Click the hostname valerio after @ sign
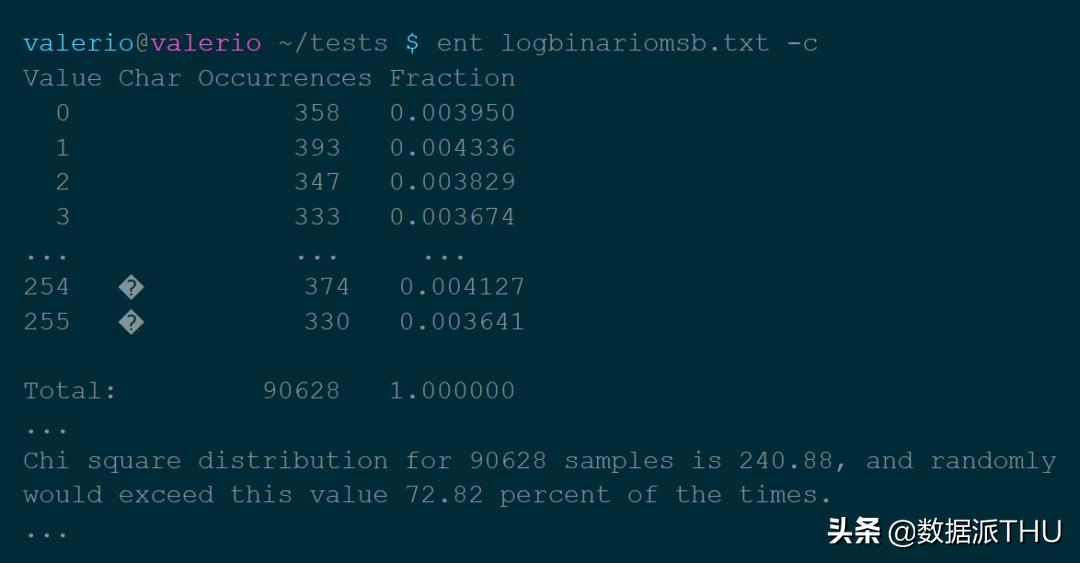Viewport: 1080px width, 563px height. [206, 43]
